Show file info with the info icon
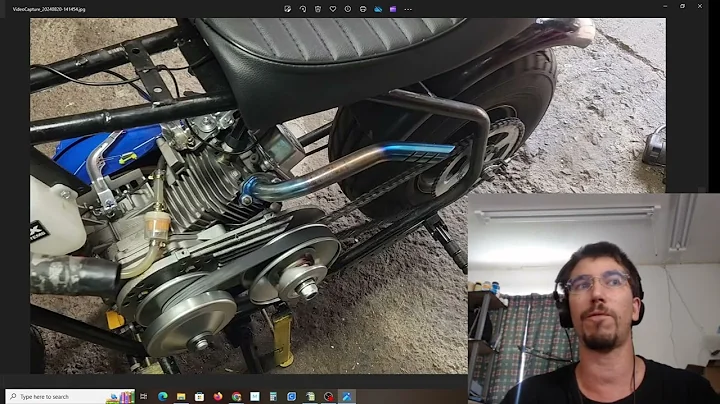Screen dimensions: 720x404 pos(348,9)
